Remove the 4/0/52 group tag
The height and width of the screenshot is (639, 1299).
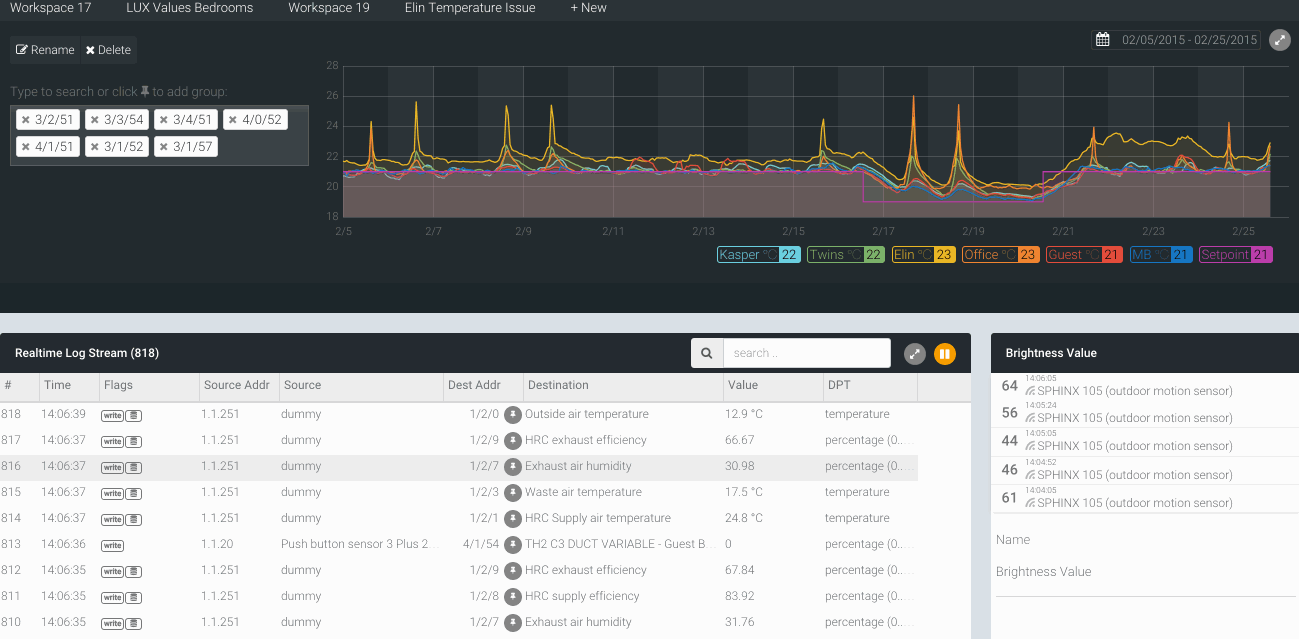pos(233,120)
